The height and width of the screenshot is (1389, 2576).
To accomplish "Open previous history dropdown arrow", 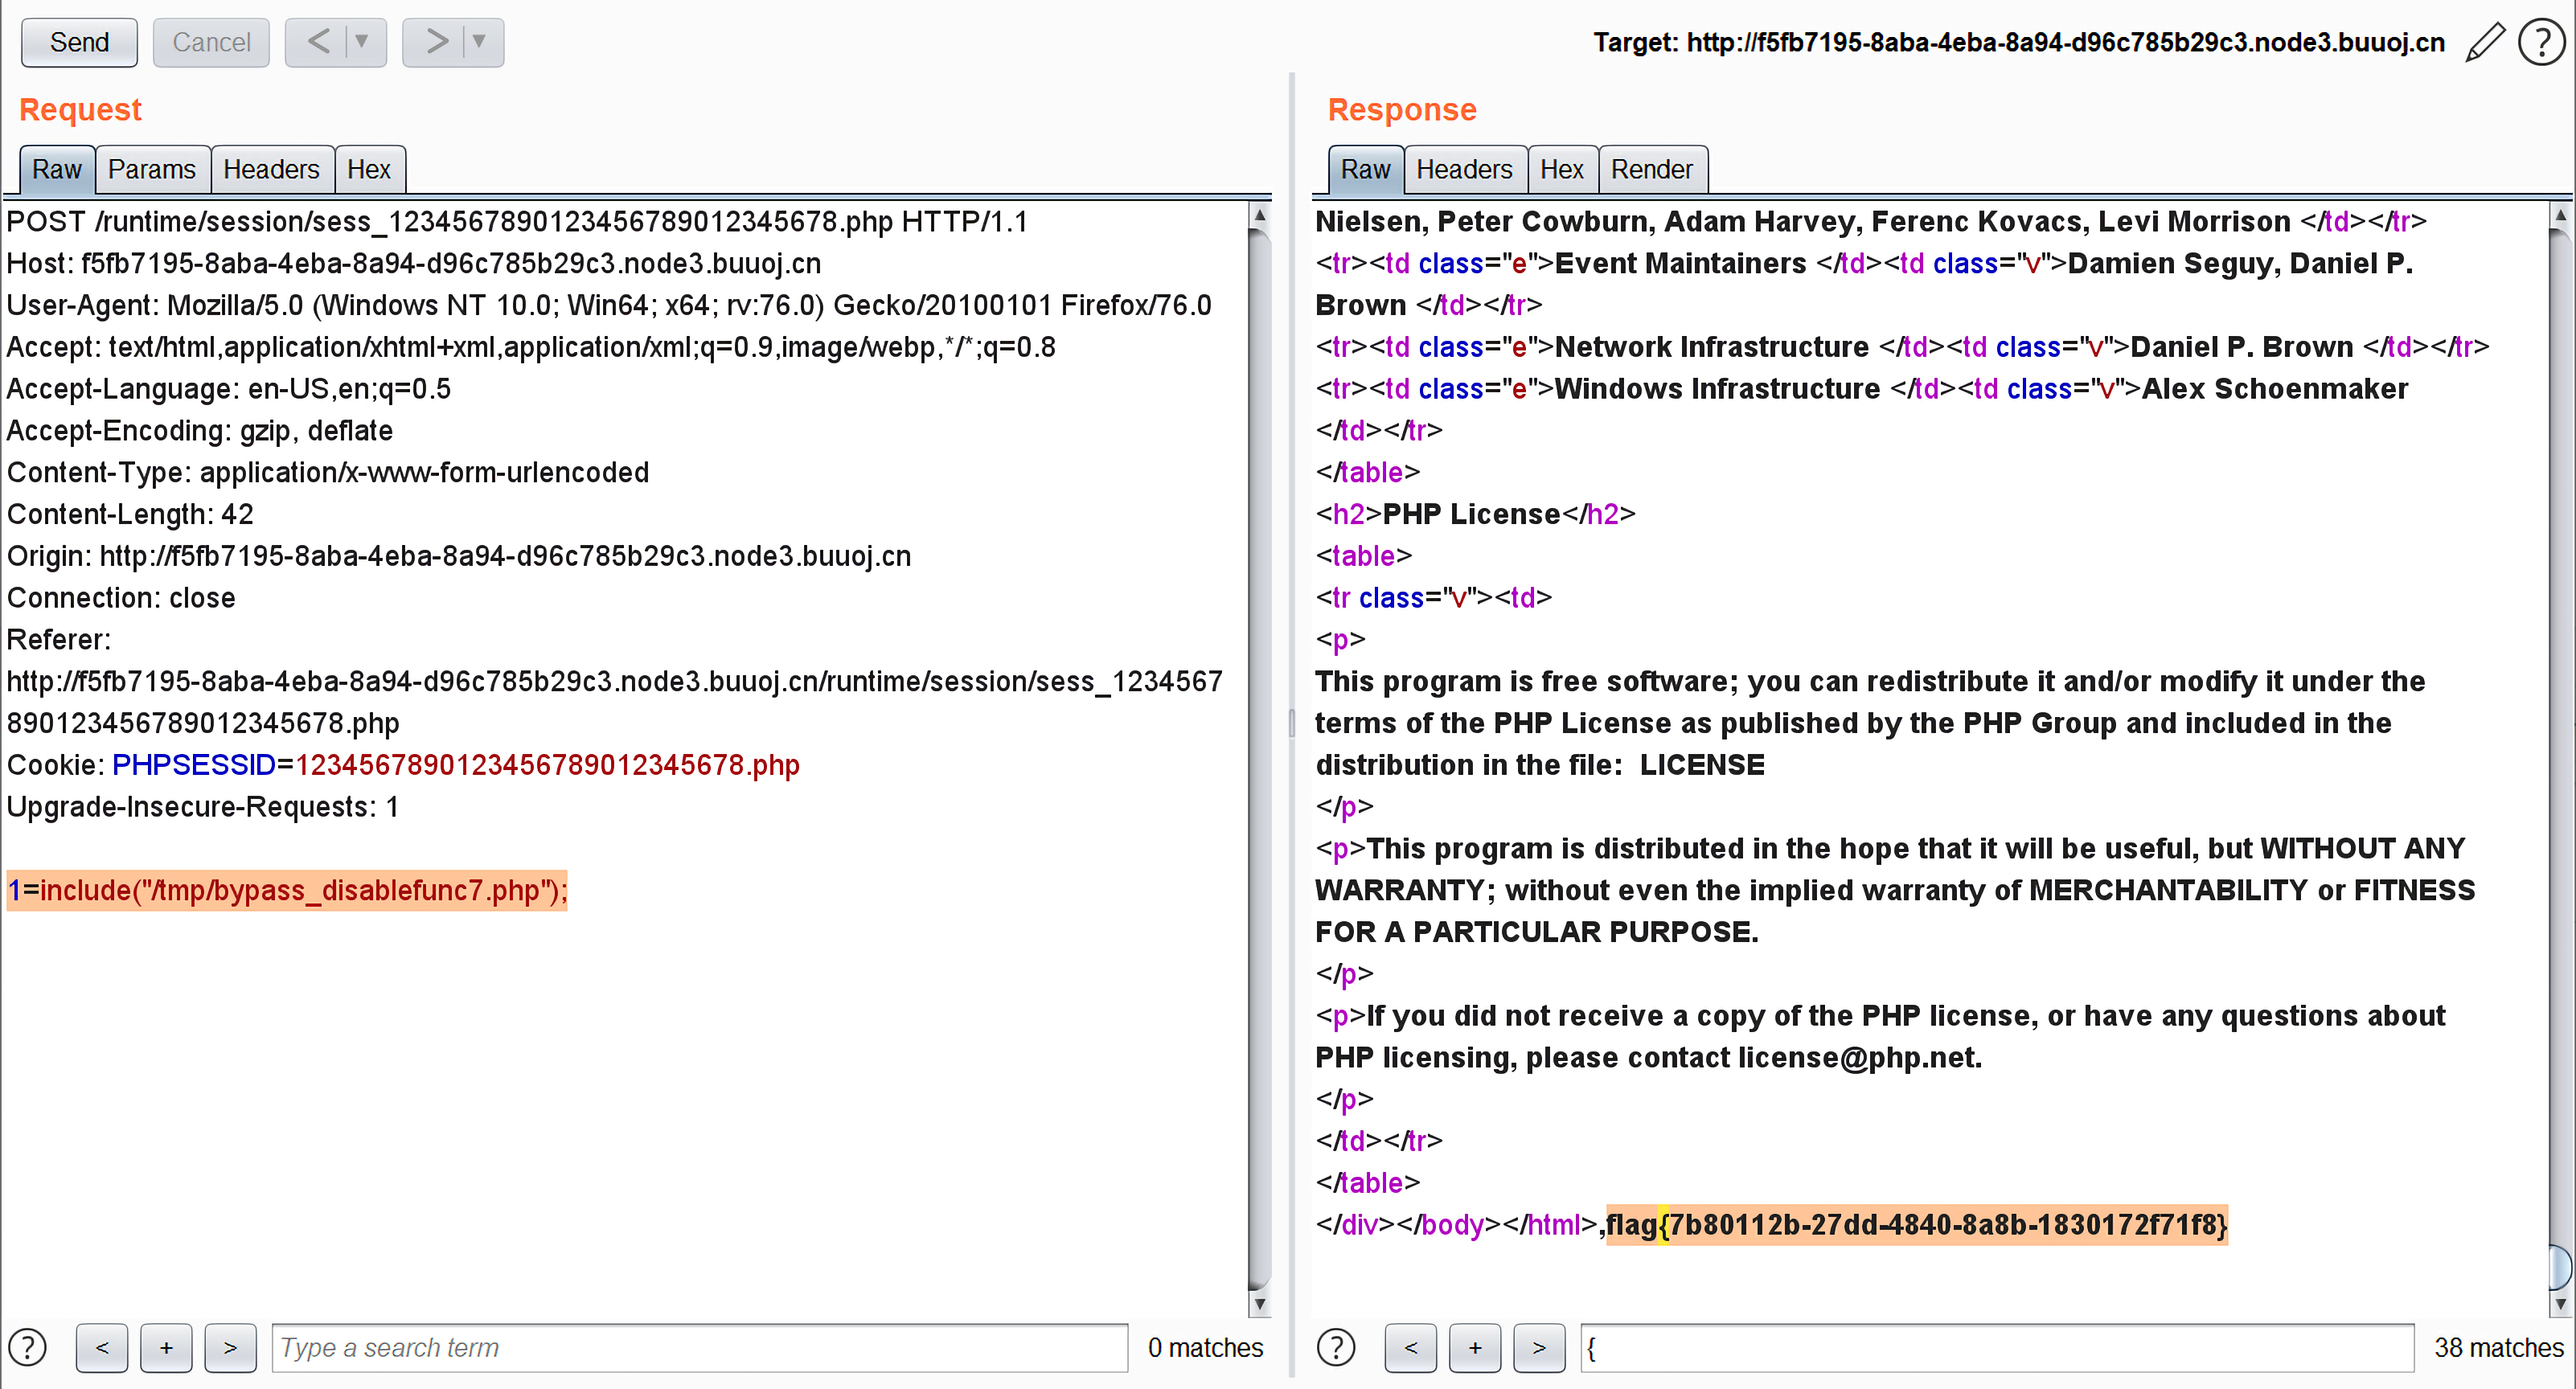I will 363,42.
